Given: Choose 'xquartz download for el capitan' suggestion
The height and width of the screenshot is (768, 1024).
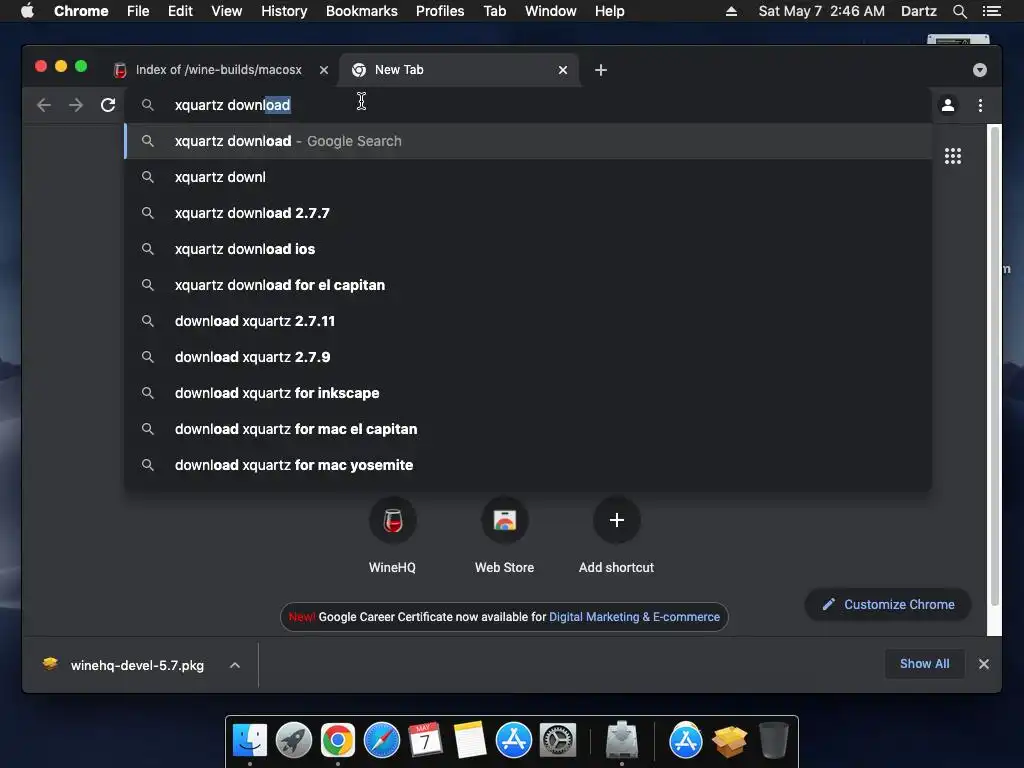Looking at the screenshot, I should click(528, 285).
